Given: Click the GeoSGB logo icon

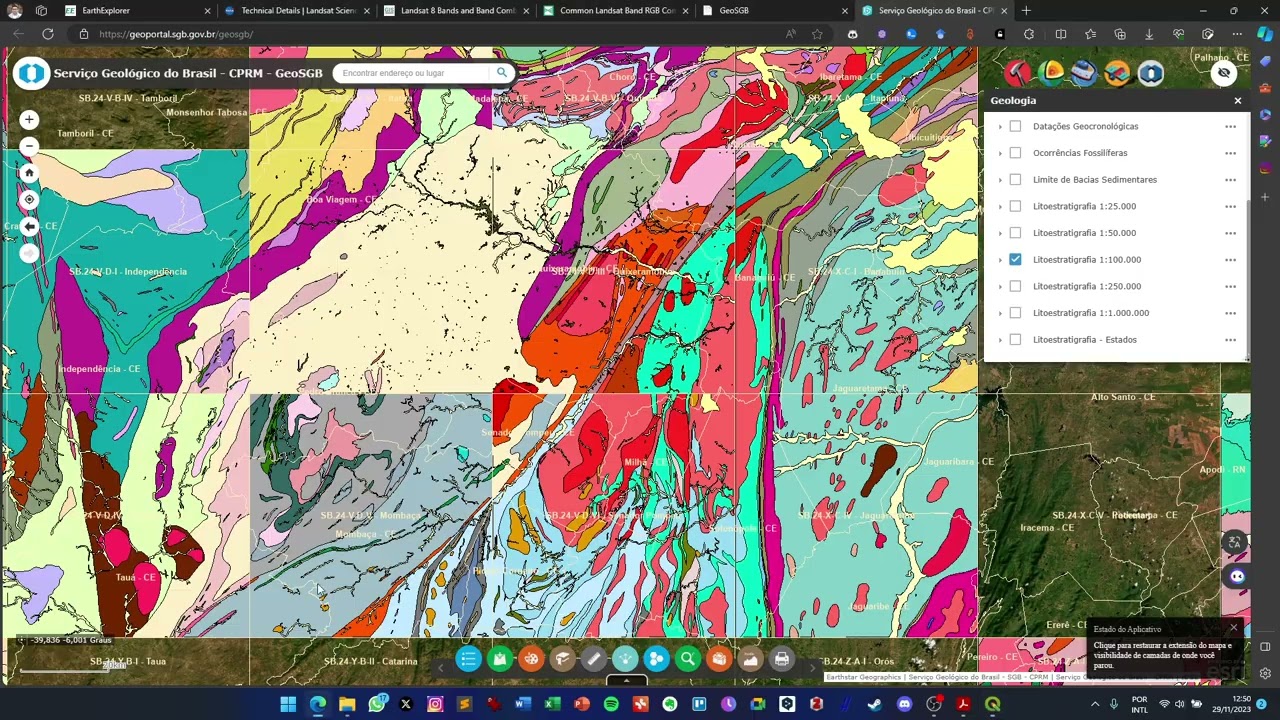Looking at the screenshot, I should (31, 73).
